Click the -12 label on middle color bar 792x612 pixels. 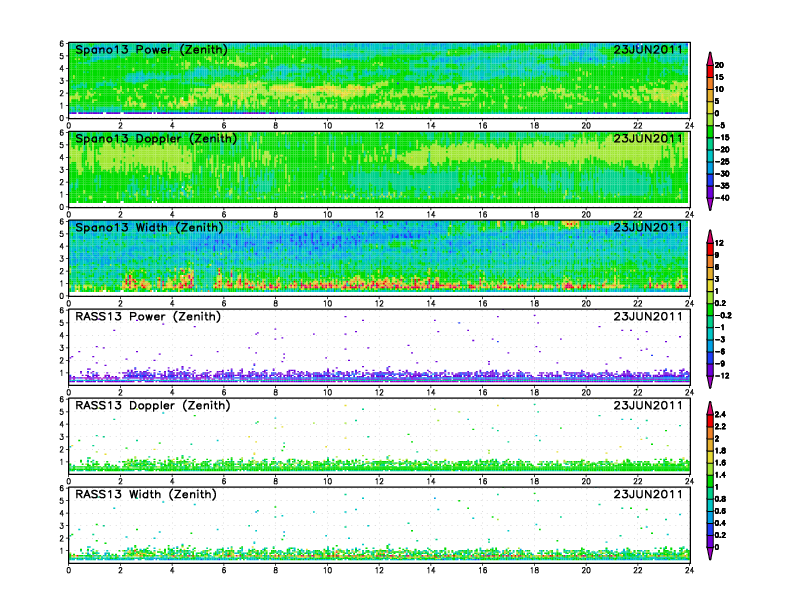722,376
